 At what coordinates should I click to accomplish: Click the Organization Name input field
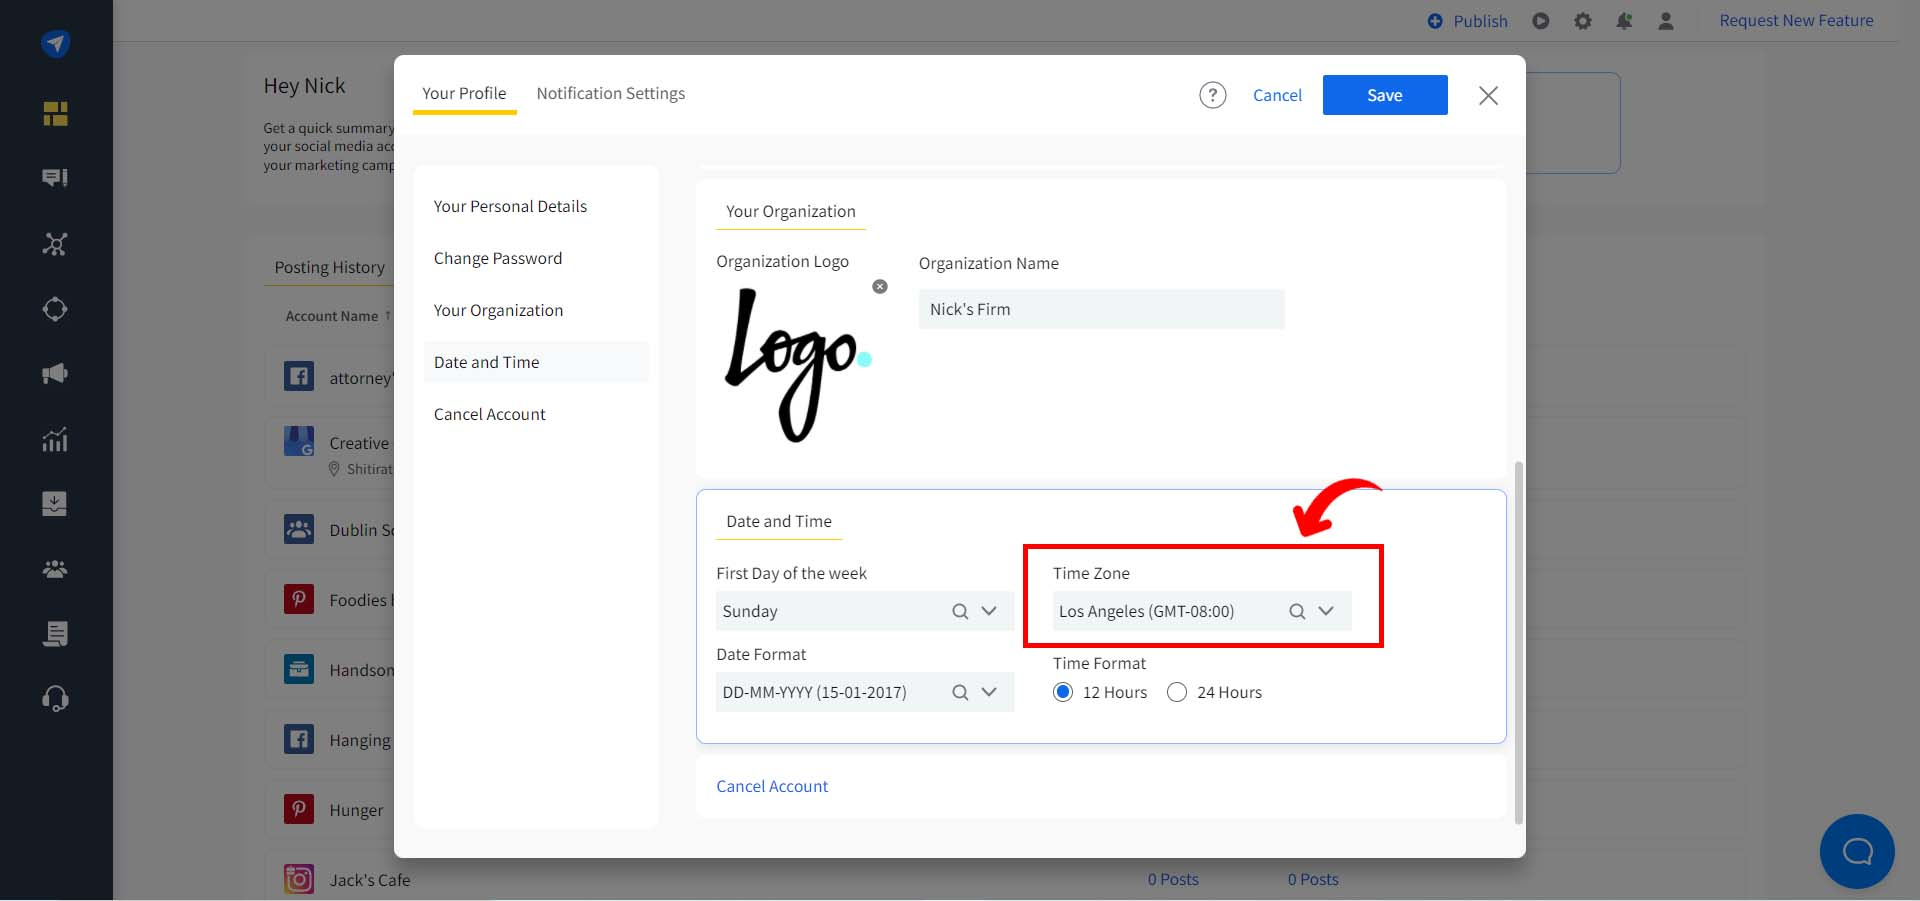coord(1100,309)
